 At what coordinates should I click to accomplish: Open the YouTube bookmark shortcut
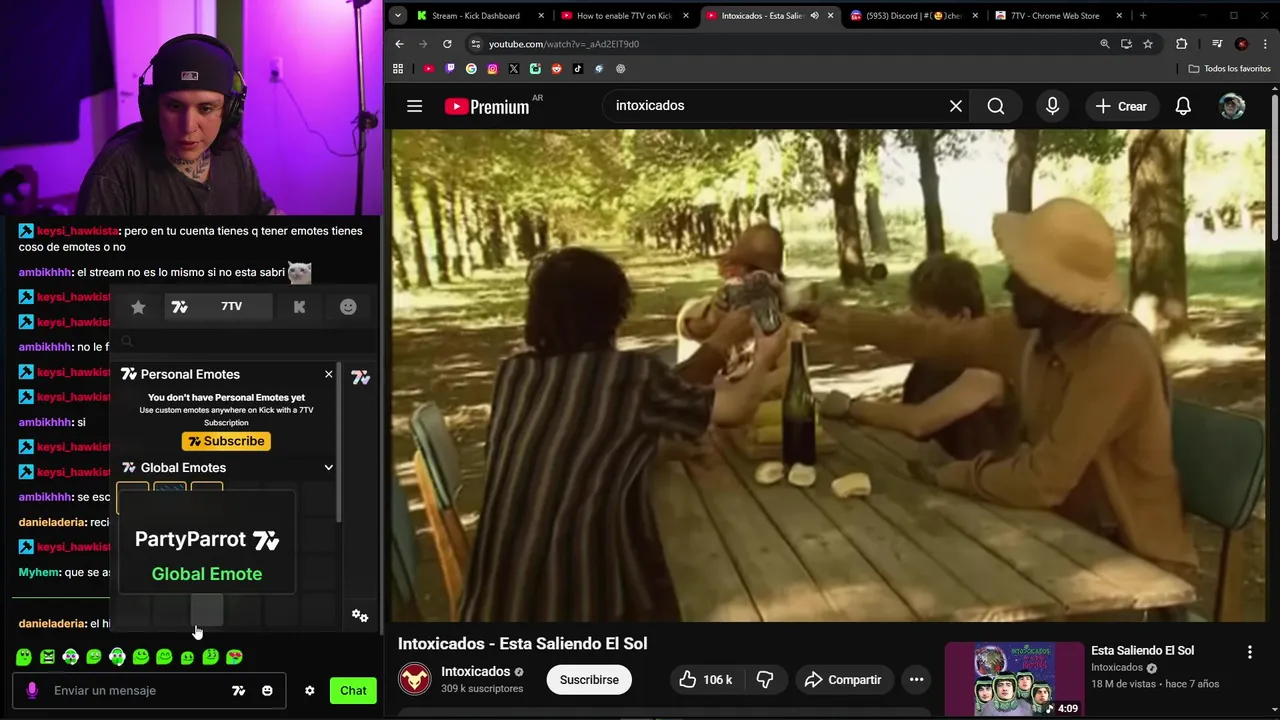click(428, 69)
